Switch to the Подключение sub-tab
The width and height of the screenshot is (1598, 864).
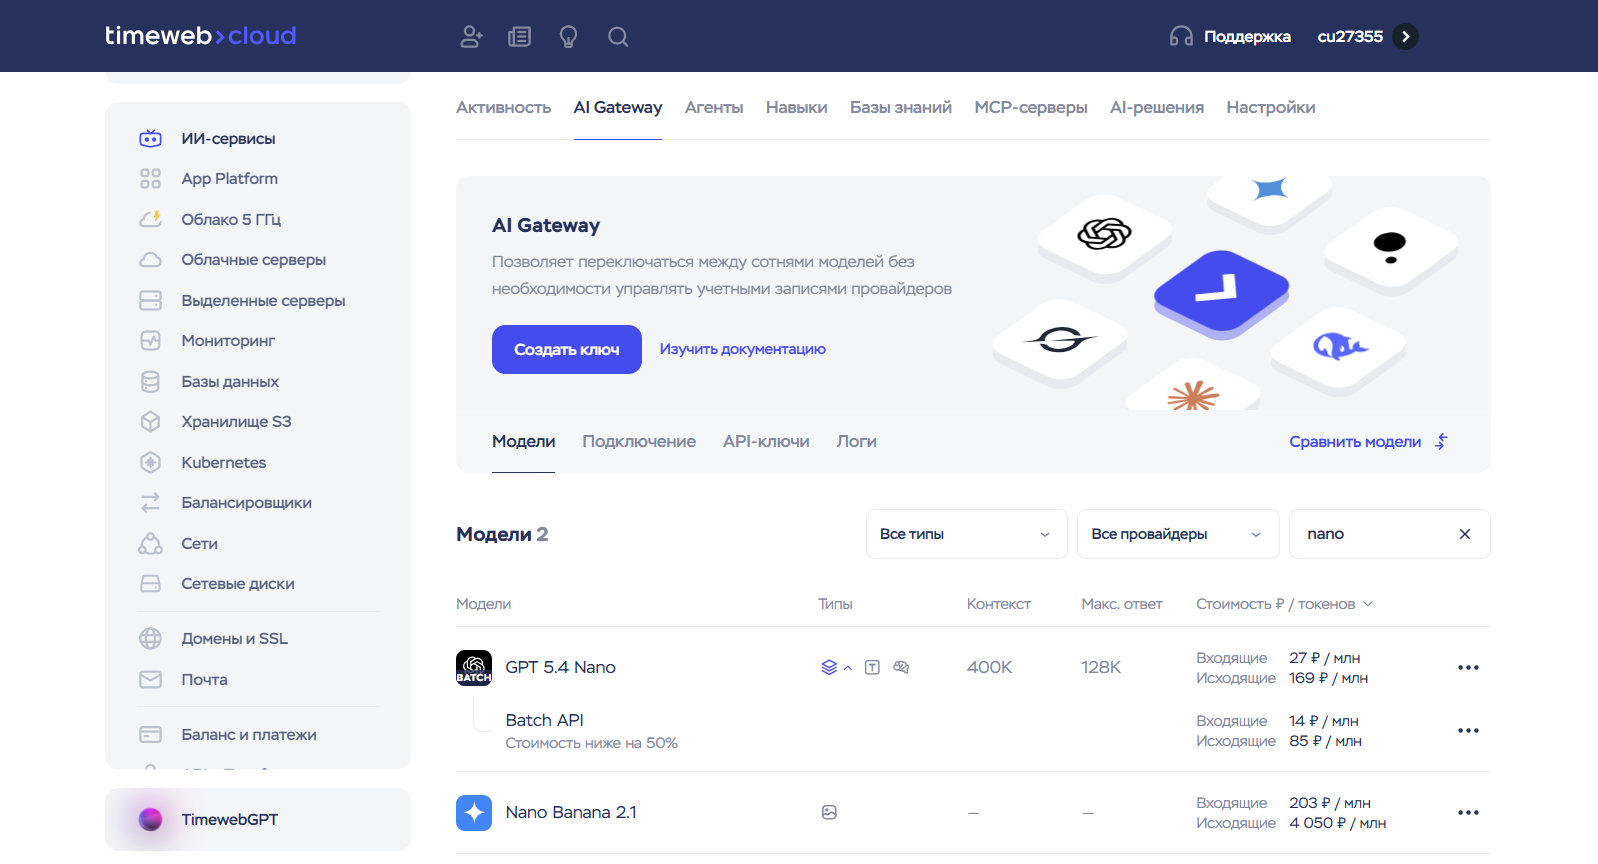(x=639, y=441)
